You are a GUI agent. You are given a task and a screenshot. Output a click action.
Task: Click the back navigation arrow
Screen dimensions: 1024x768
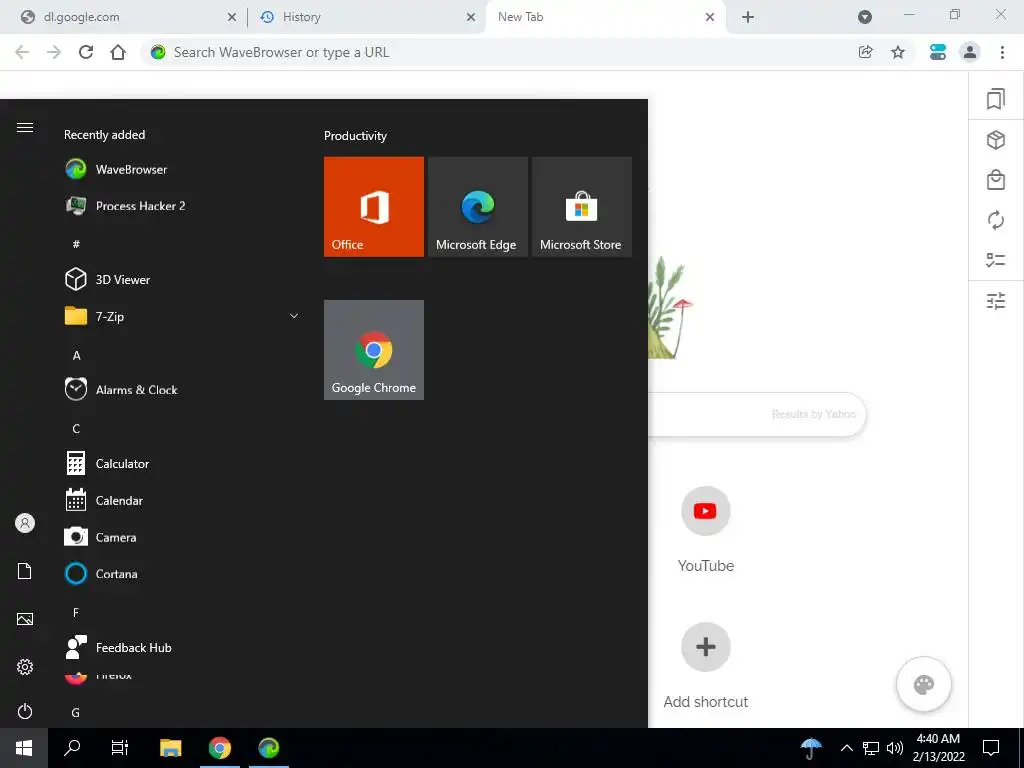22,52
